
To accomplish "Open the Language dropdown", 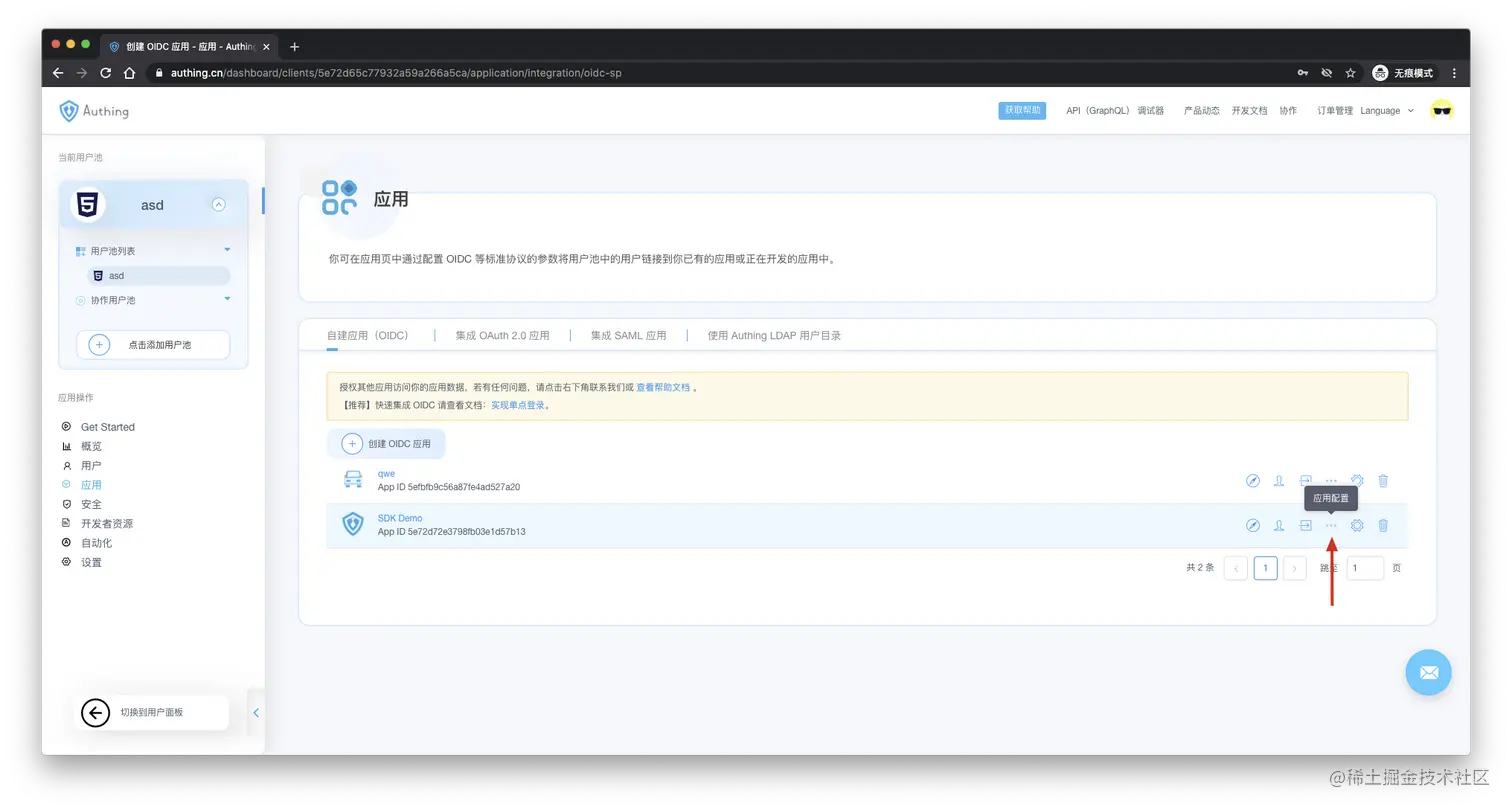I will 1387,111.
